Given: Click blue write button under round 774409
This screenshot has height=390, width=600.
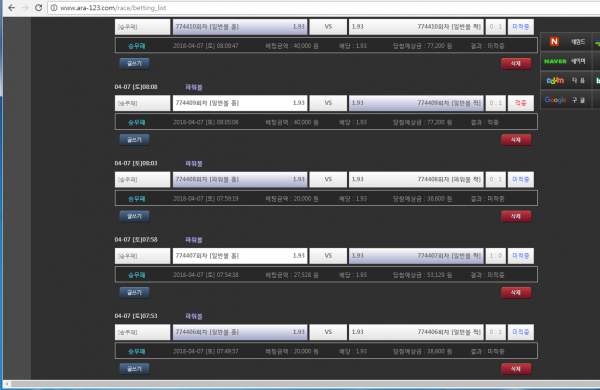Looking at the screenshot, I should point(134,140).
